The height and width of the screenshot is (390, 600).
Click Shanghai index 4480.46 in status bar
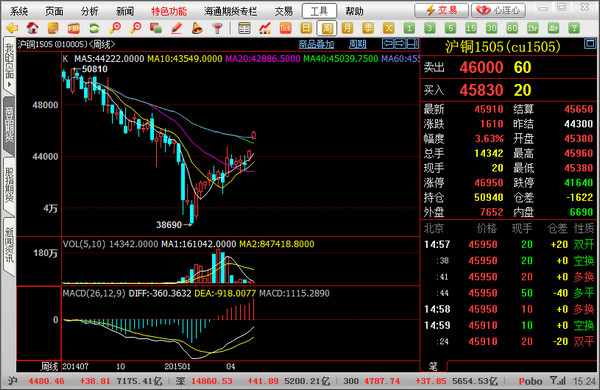click(x=46, y=381)
